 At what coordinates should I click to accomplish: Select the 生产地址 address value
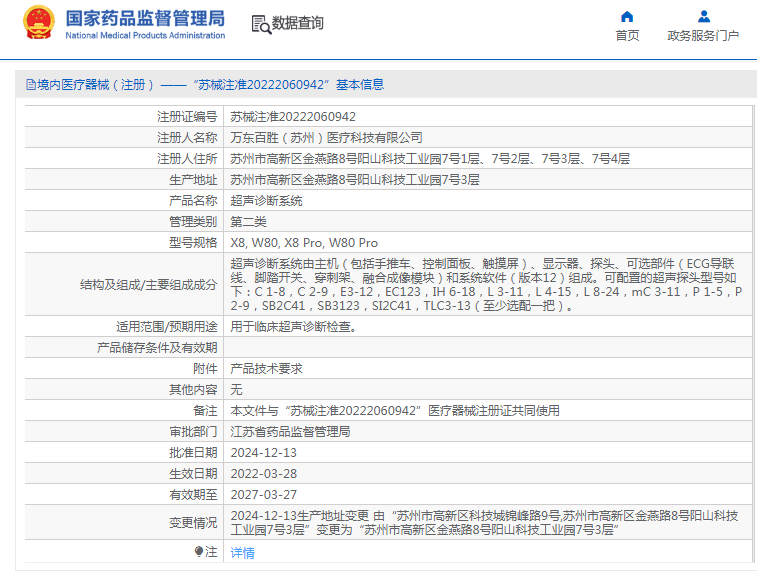(355, 180)
